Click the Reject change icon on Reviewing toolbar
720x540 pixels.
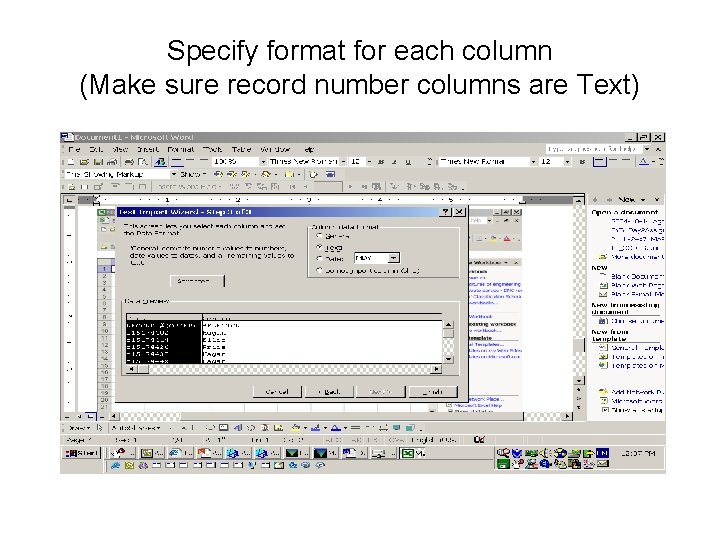(265, 174)
